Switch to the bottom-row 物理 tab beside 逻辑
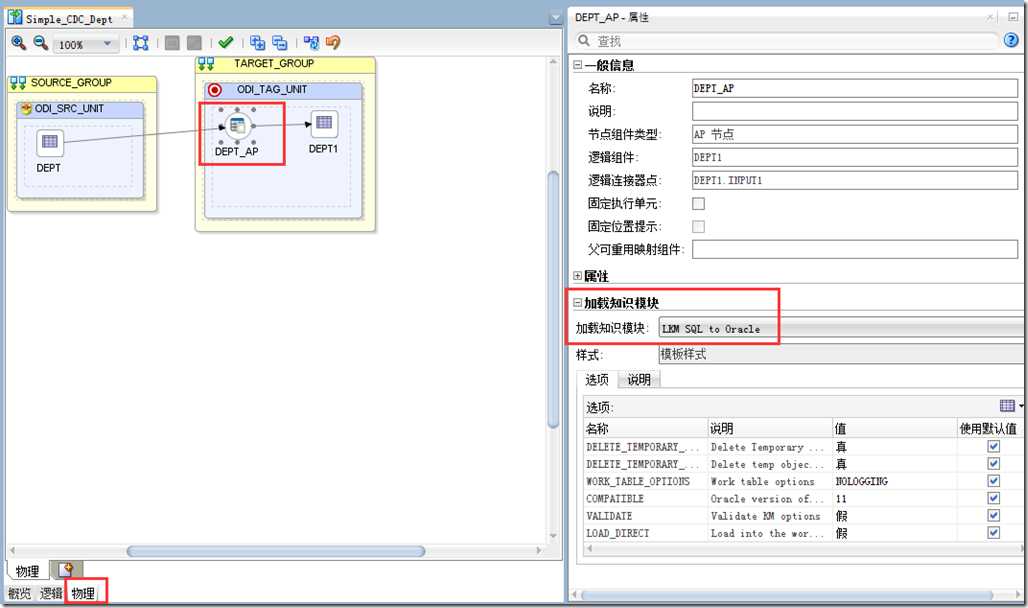Image resolution: width=1028 pixels, height=608 pixels. pyautogui.click(x=84, y=594)
